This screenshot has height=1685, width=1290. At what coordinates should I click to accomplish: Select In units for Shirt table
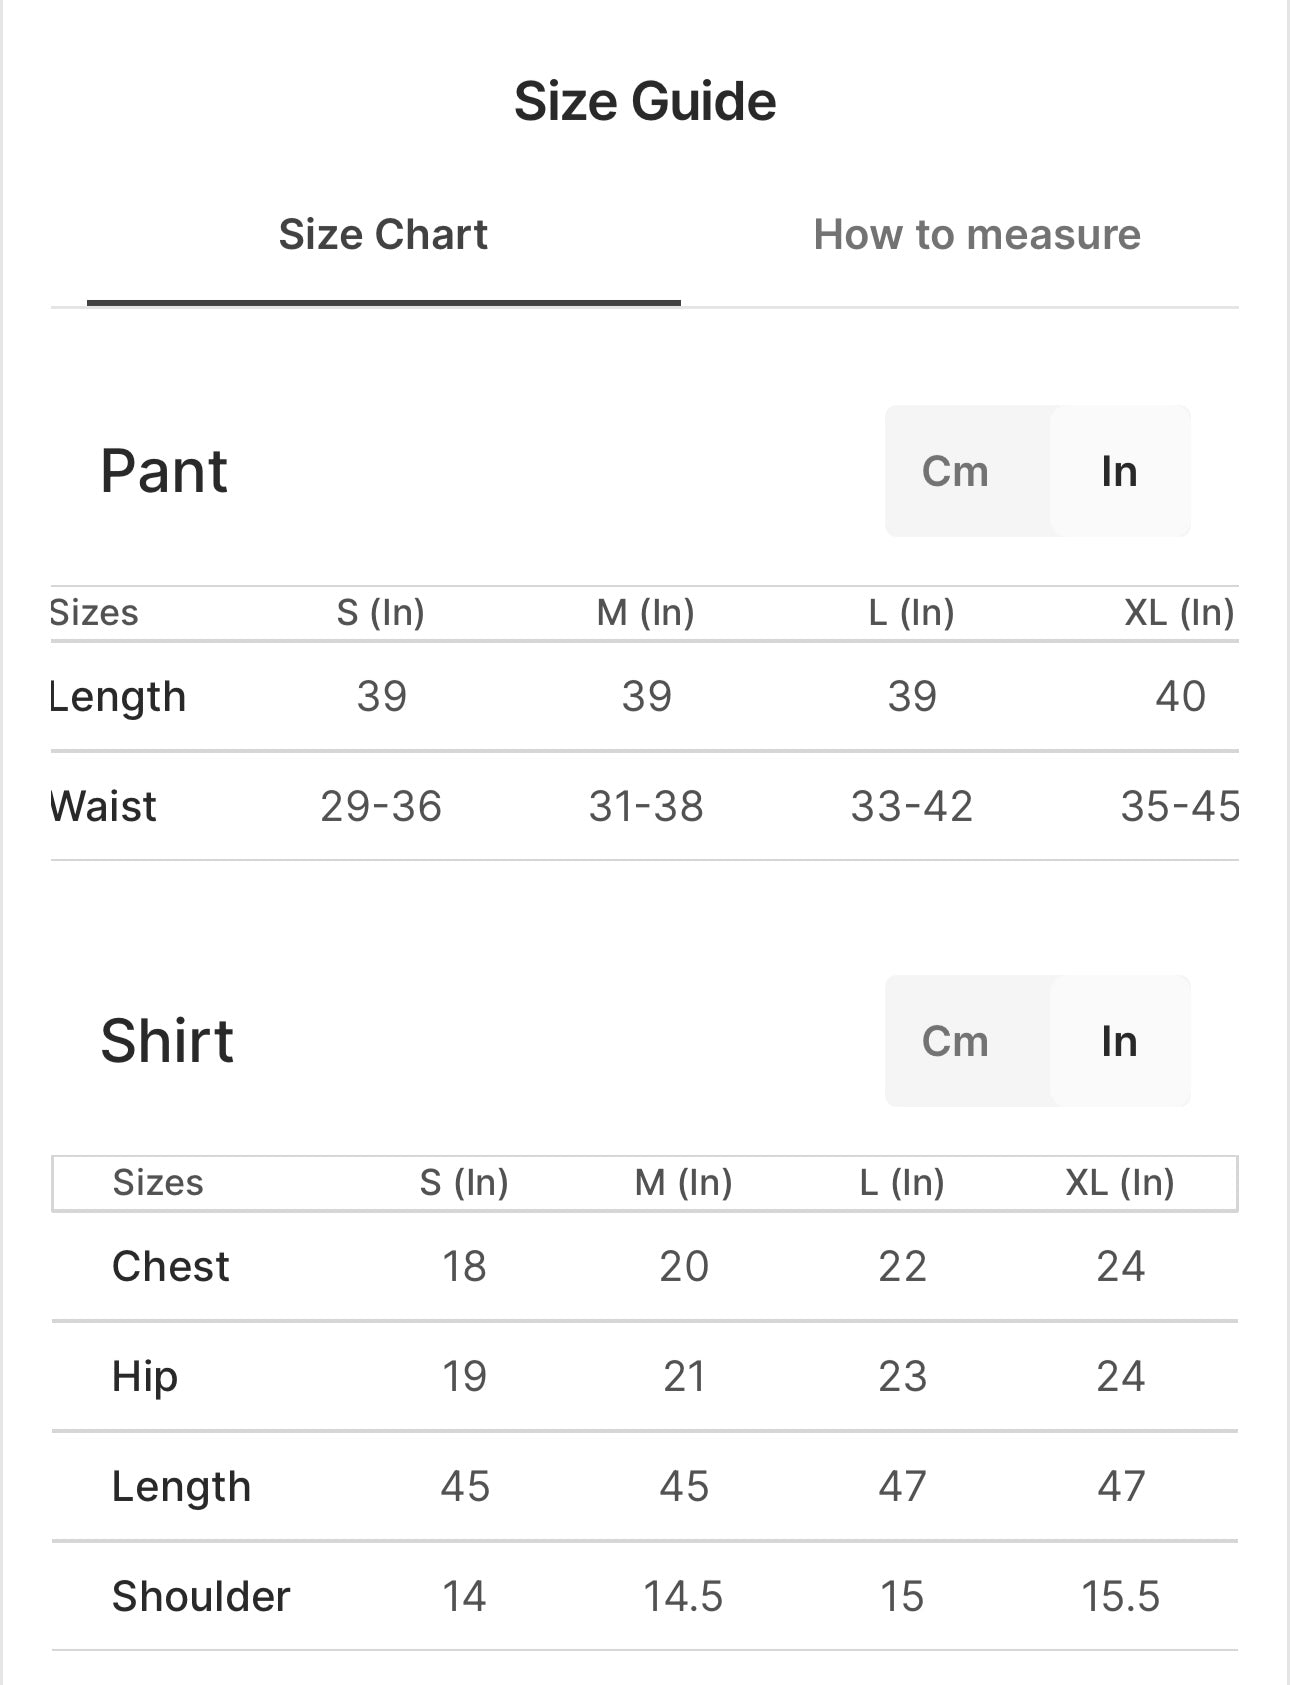click(1119, 1041)
